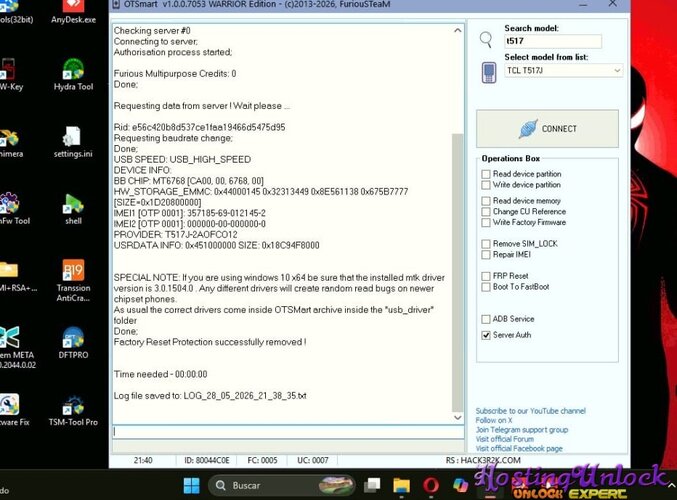Click the OTSmart title bar app icon
Screen dimensions: 677x500
pos(116,4)
